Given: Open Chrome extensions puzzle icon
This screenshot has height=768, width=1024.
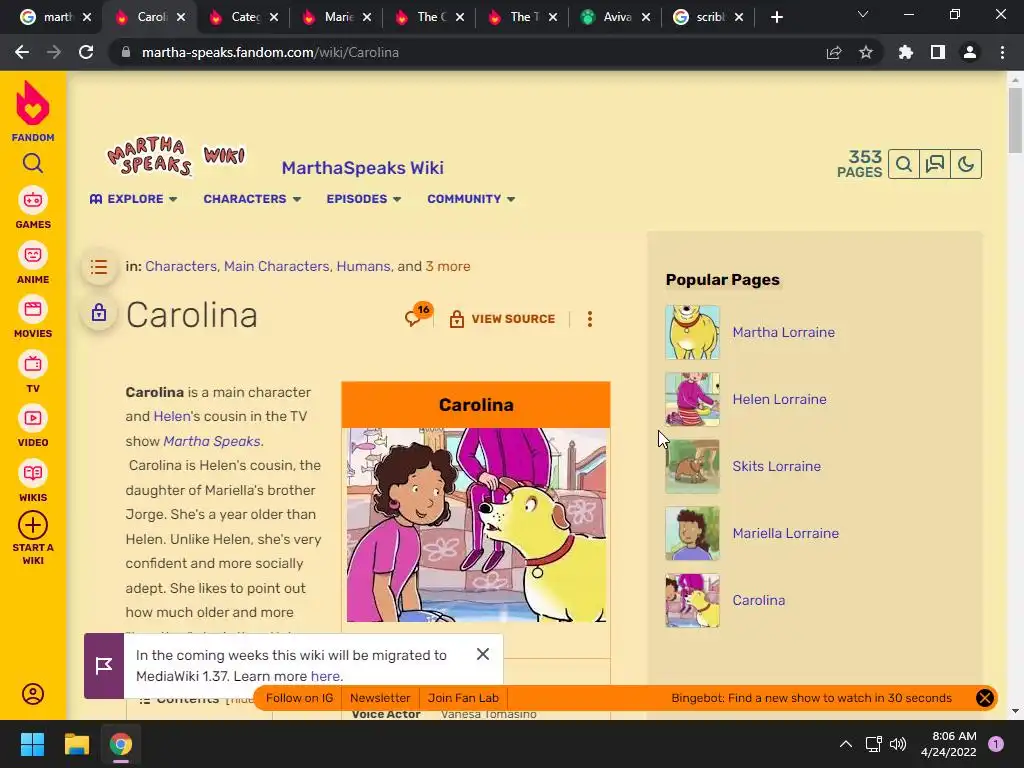Looking at the screenshot, I should (905, 52).
